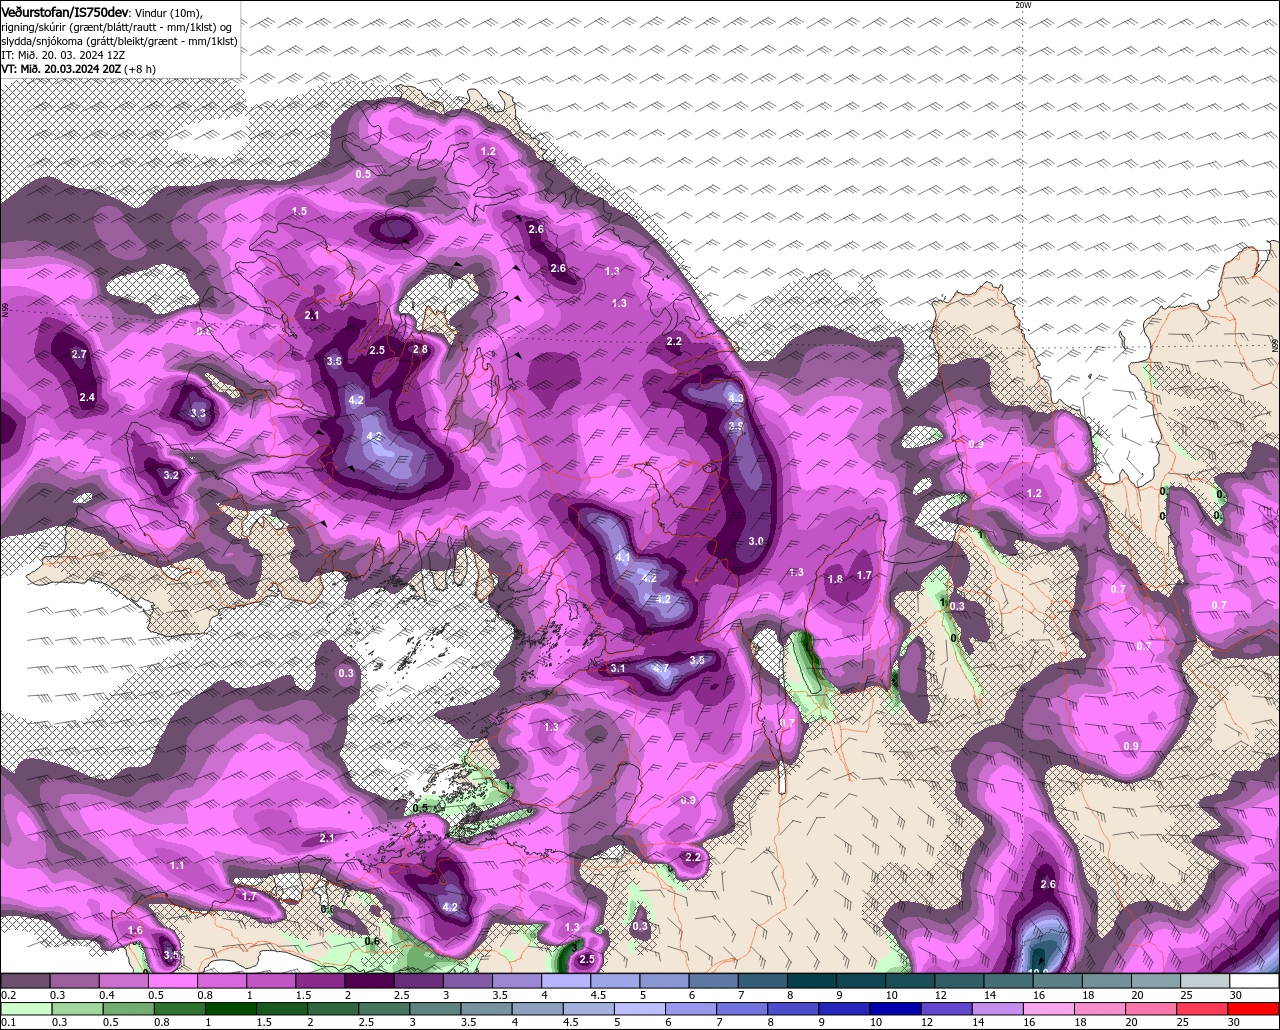This screenshot has width=1280, height=1030.
Task: Select the 3.1 value left of 4.7
Action: 618,668
